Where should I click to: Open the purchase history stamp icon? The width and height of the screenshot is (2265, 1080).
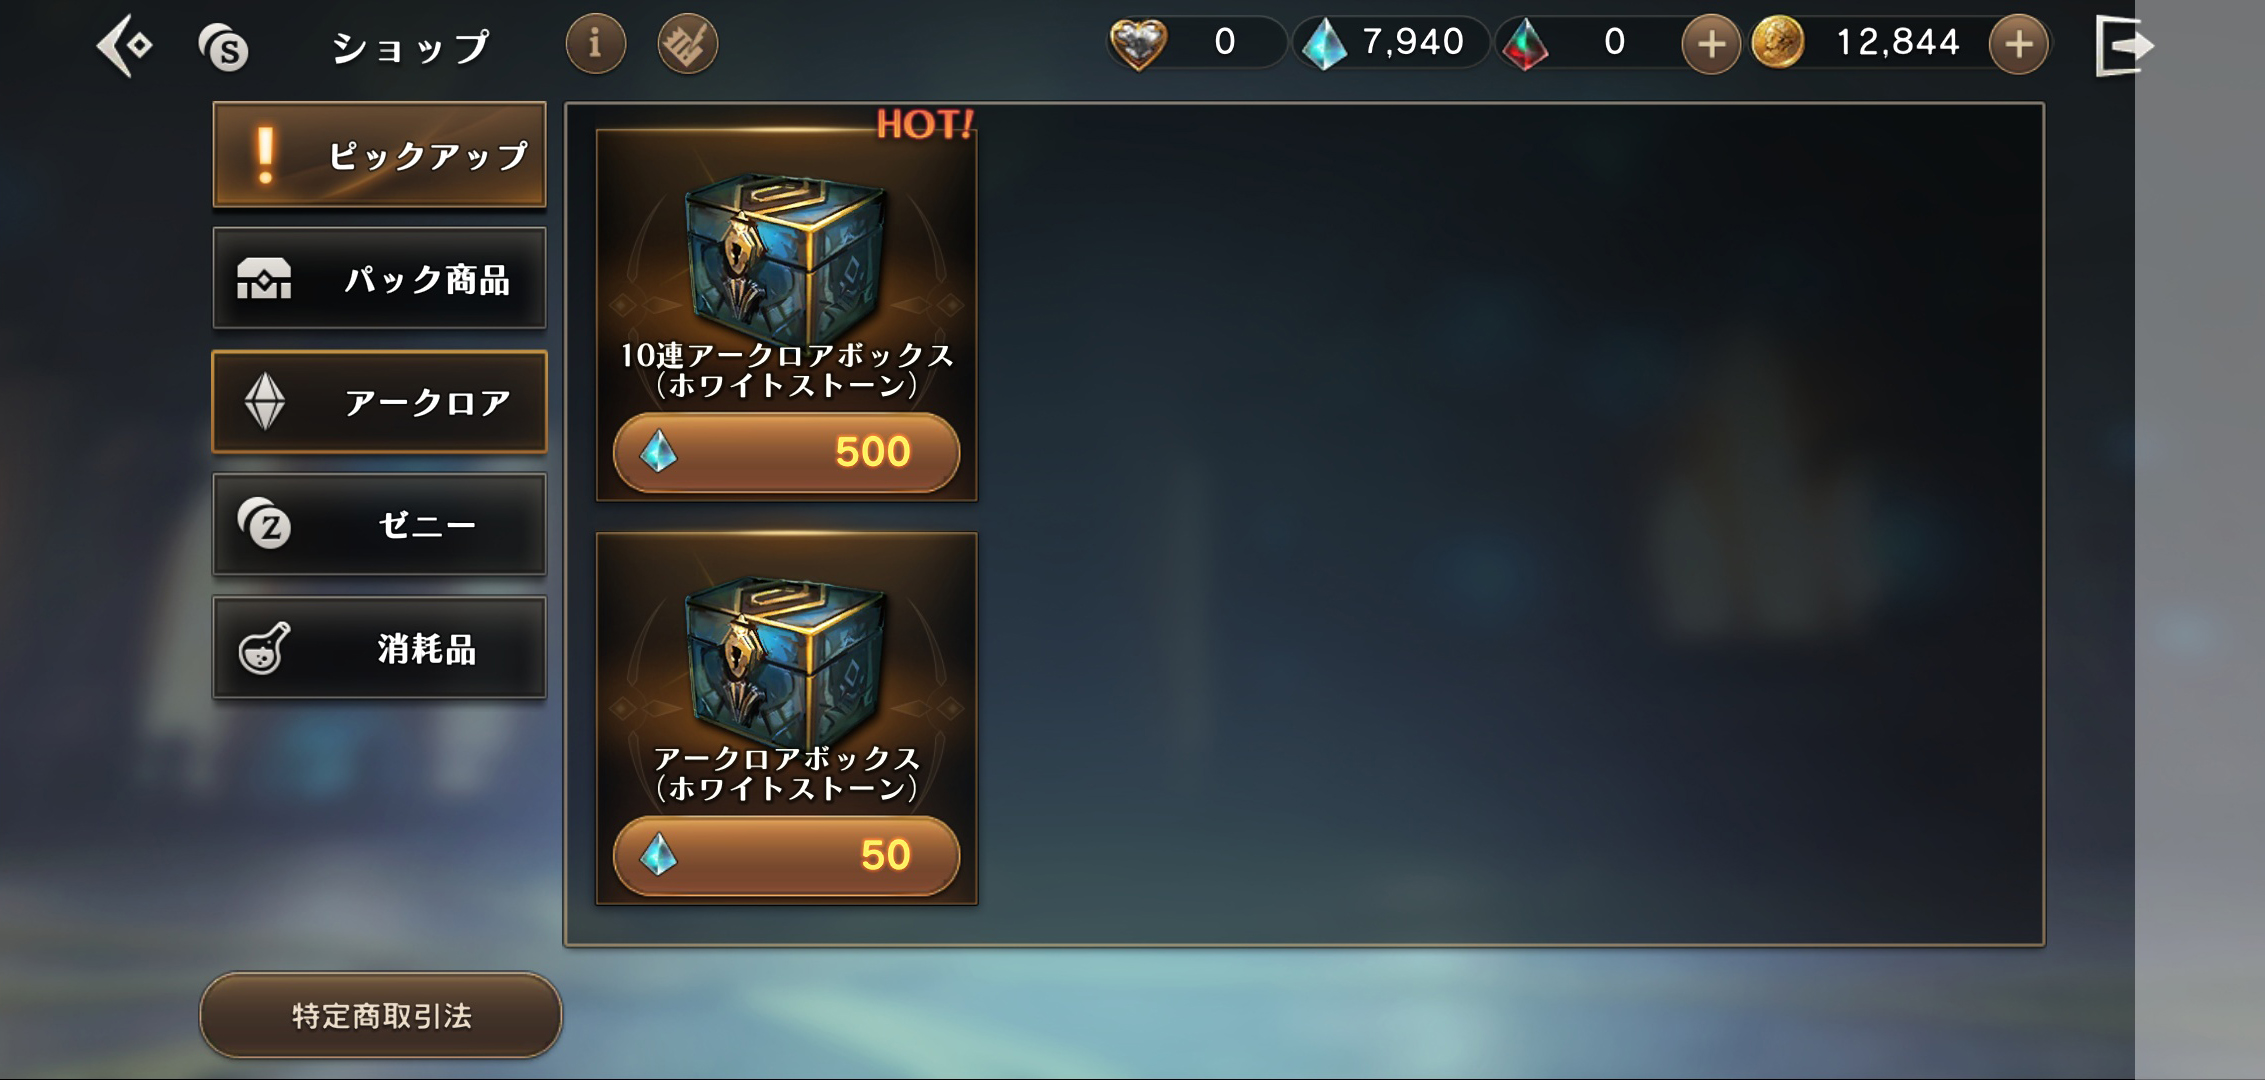click(688, 44)
